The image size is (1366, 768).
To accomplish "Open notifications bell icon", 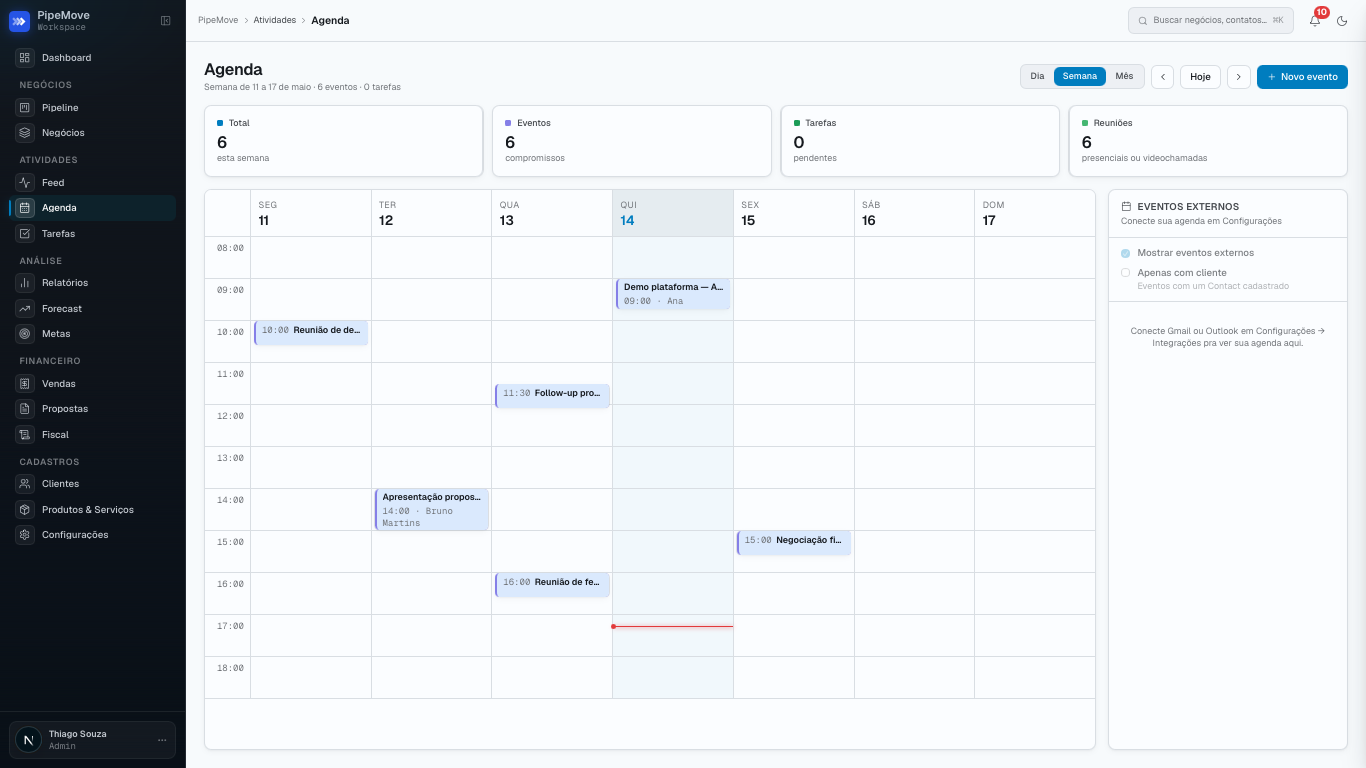I will tap(1315, 20).
